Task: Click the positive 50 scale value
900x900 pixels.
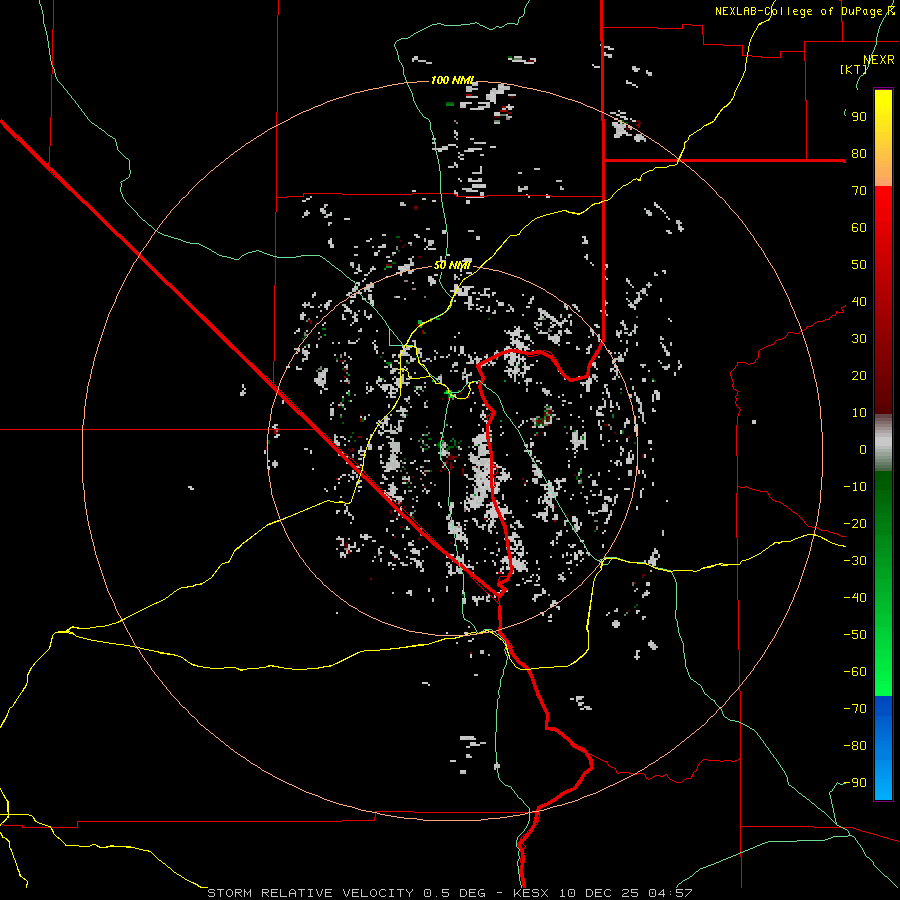Action: click(859, 265)
